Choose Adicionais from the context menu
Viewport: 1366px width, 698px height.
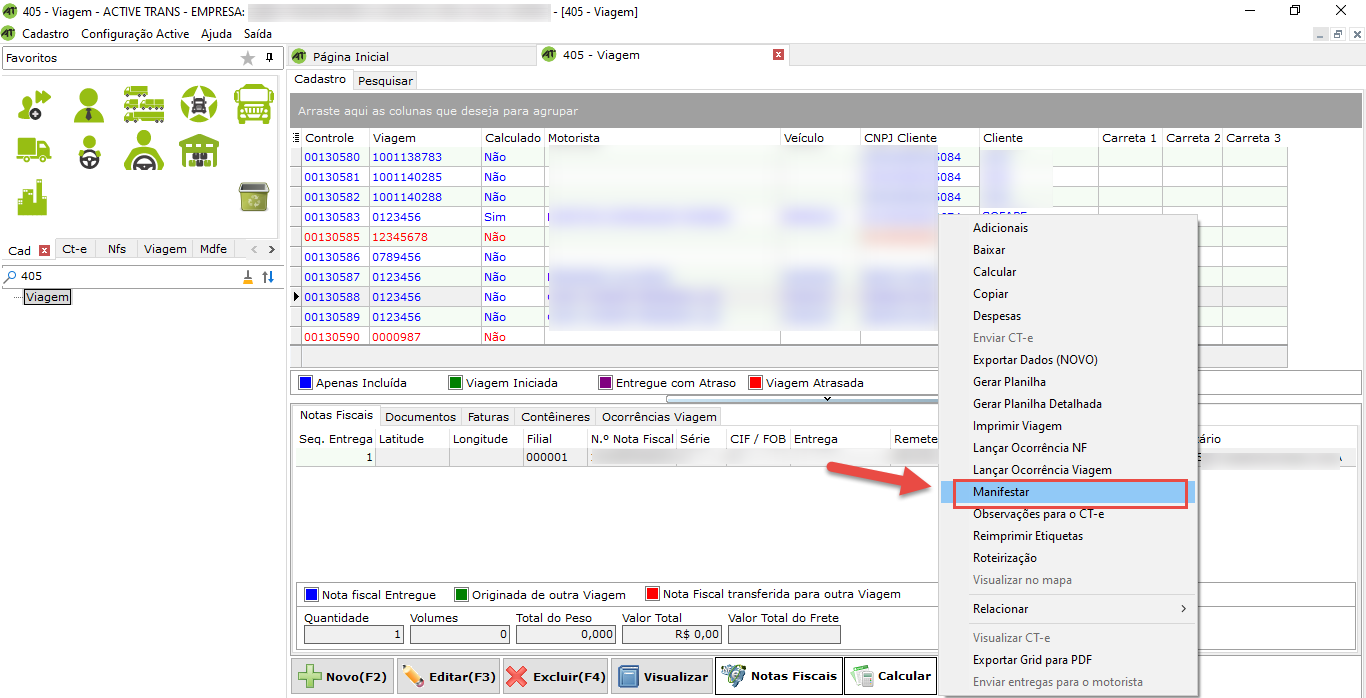(x=1068, y=228)
